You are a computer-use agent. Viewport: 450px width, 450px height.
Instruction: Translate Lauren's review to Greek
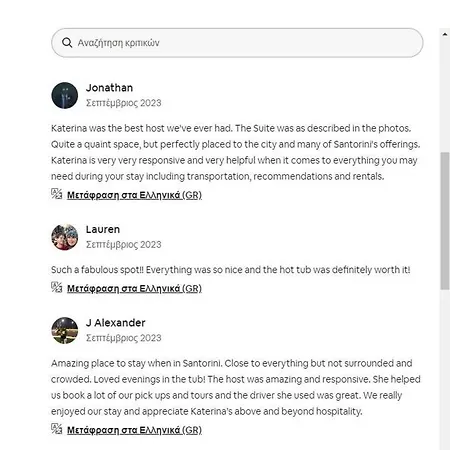tap(134, 288)
